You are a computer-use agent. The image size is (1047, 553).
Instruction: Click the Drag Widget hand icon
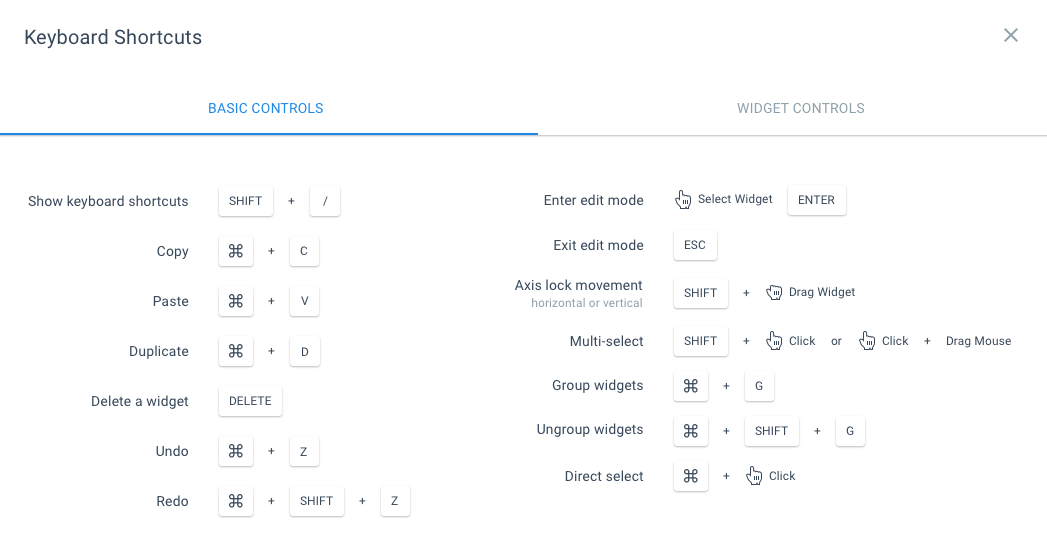(x=774, y=292)
